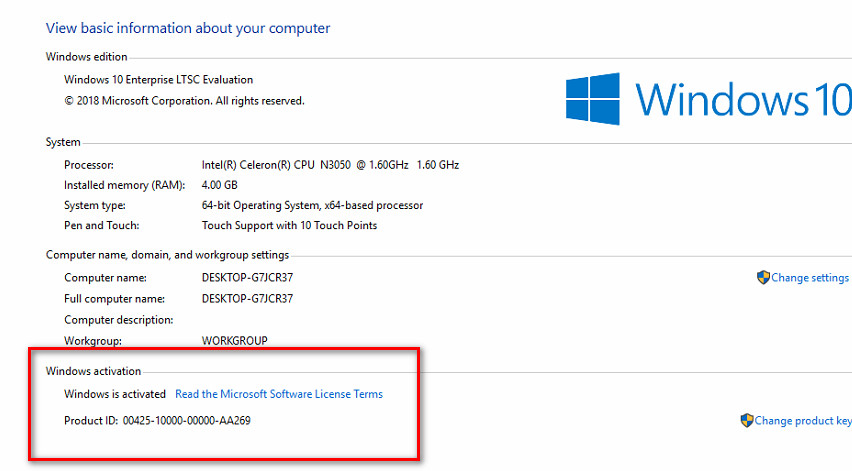Click the WORKGROUP value
Viewport: 852px width, 471px height.
pyautogui.click(x=235, y=341)
